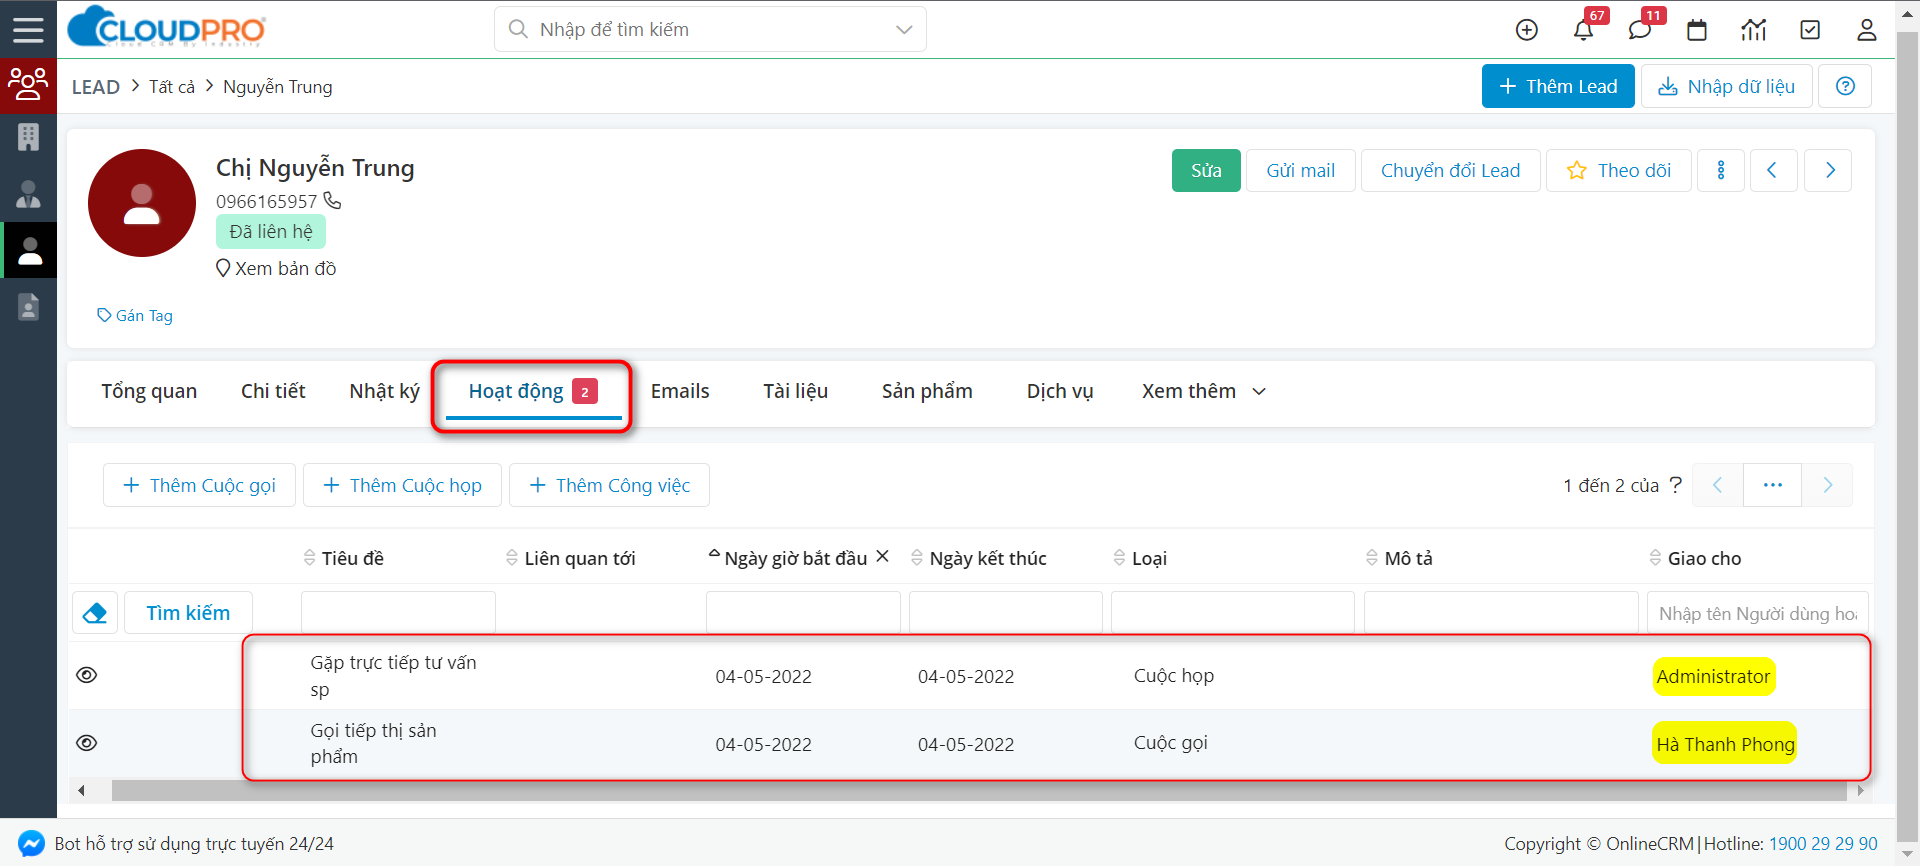Click the phone call icon beside number
Screen dimensions: 1920x866
click(332, 200)
